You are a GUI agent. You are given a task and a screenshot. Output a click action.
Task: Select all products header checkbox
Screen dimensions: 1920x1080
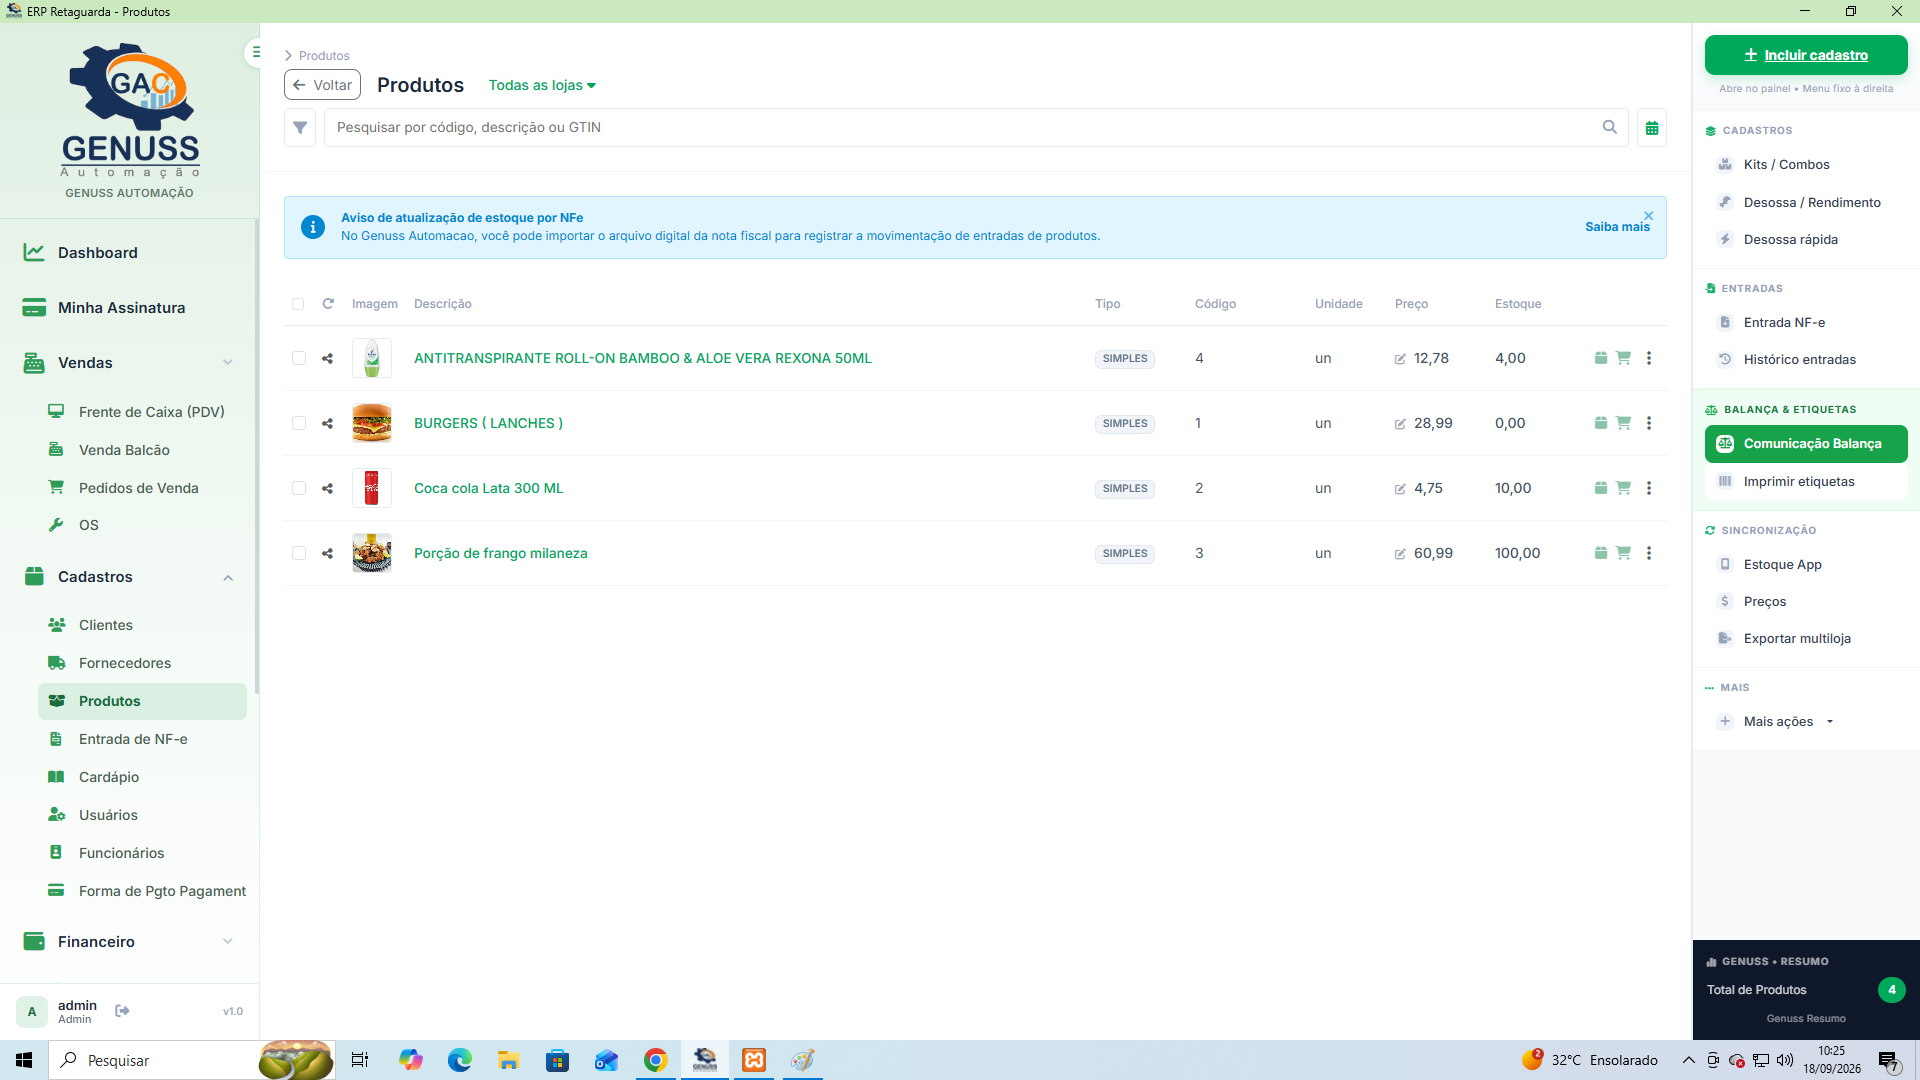298,304
